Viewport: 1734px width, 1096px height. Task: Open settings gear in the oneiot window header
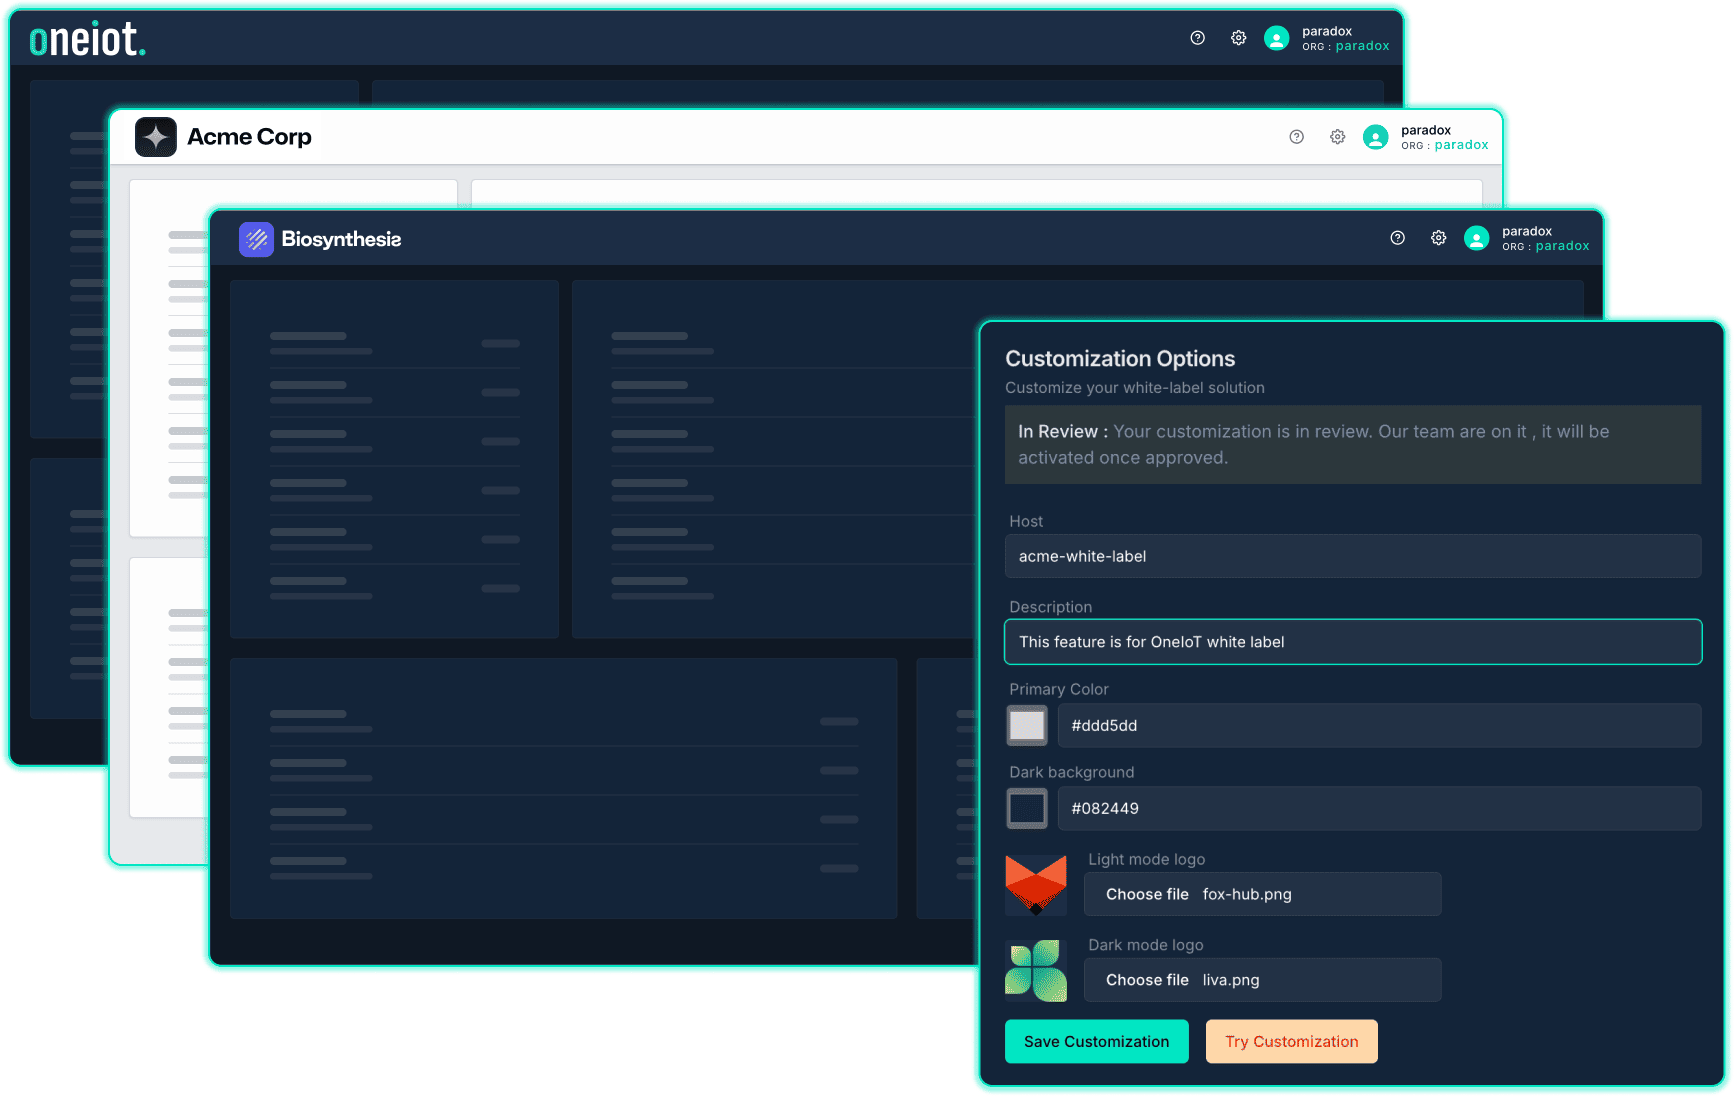(1238, 38)
